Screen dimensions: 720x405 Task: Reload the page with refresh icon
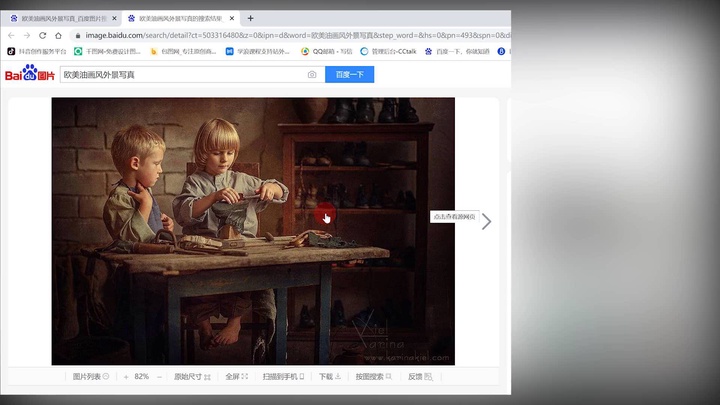(42, 35)
